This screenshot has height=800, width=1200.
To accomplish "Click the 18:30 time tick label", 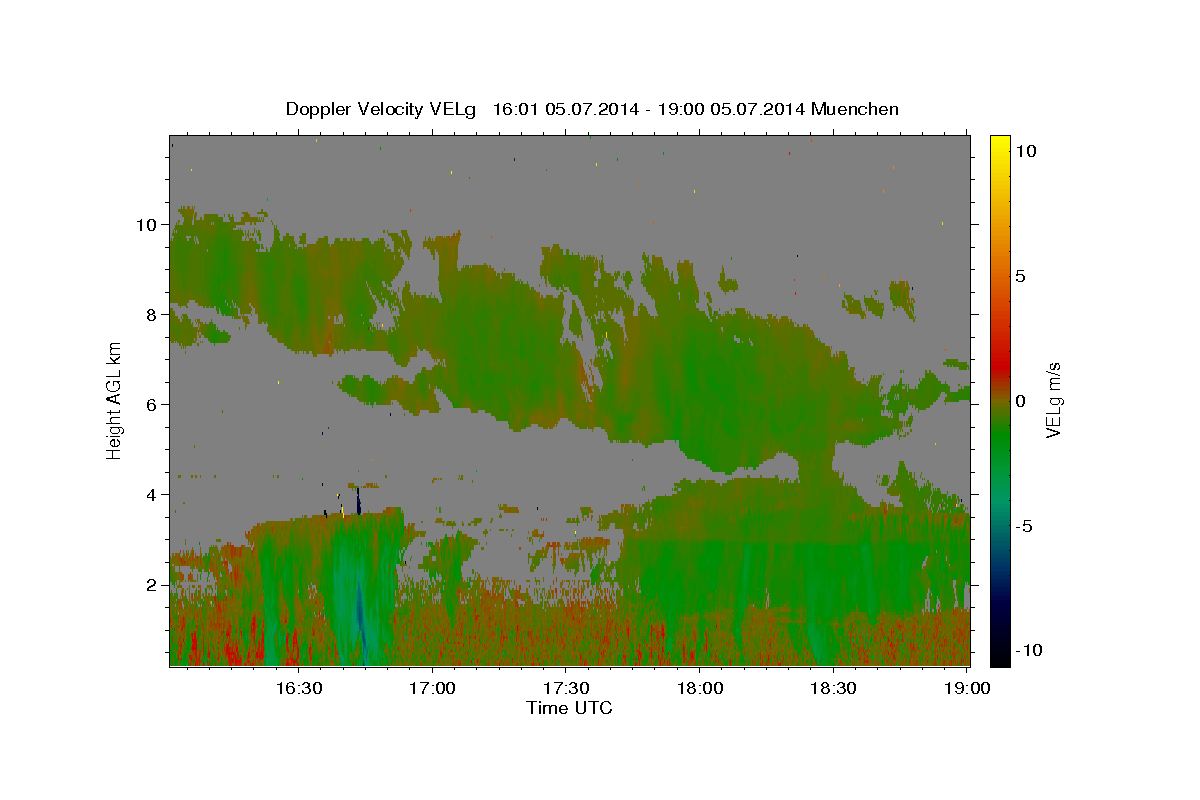I will 834,688.
